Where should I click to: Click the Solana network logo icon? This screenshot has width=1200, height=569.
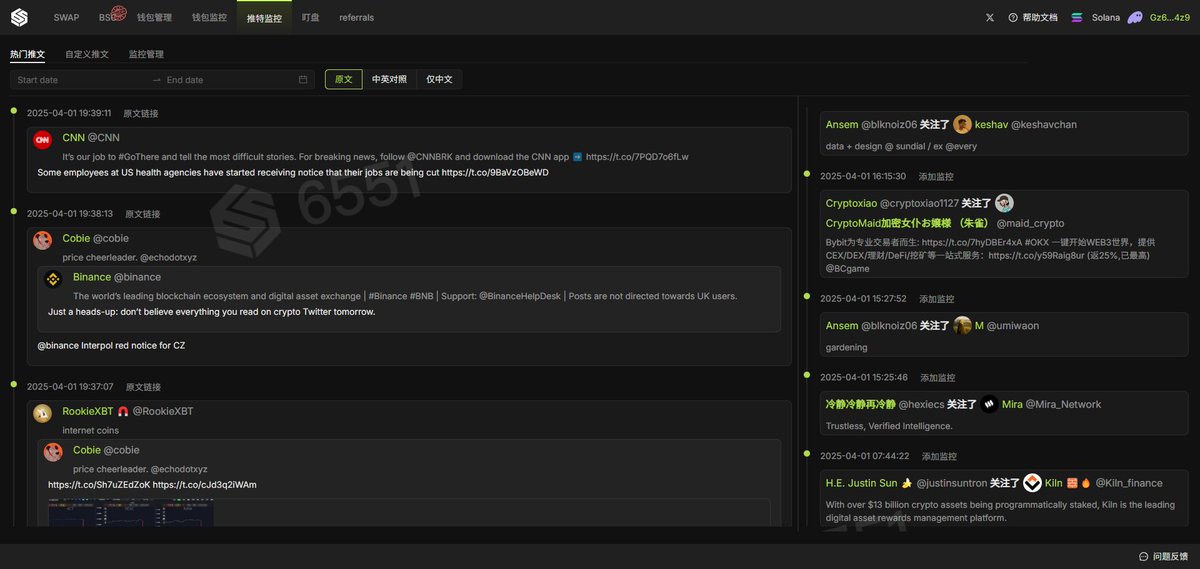(1077, 17)
